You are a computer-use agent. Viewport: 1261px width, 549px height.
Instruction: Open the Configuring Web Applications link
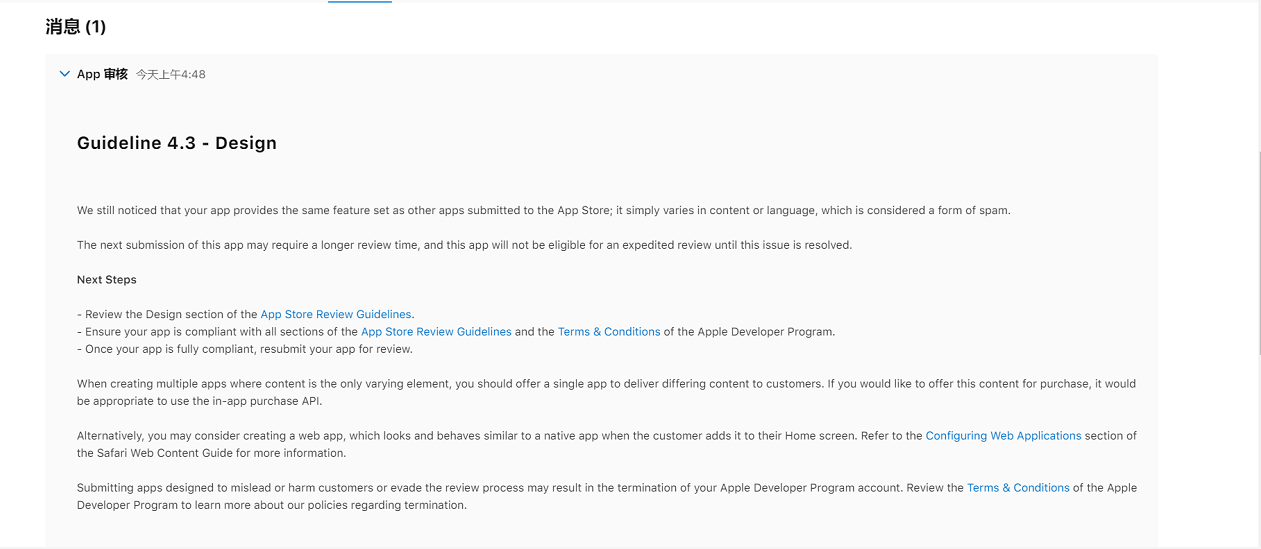(x=1003, y=436)
